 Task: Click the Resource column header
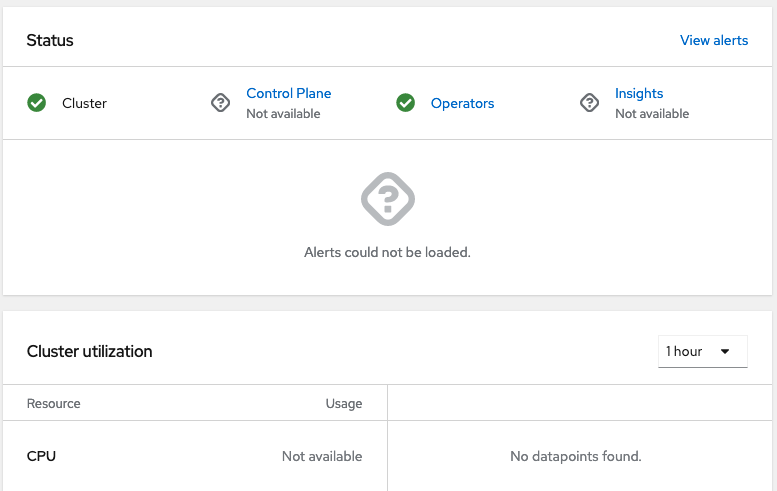point(54,403)
